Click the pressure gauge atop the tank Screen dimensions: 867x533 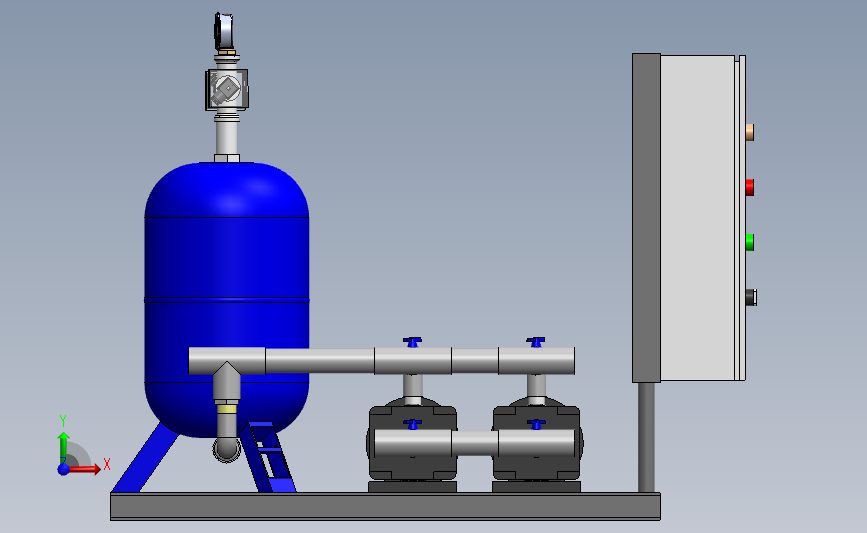point(224,30)
